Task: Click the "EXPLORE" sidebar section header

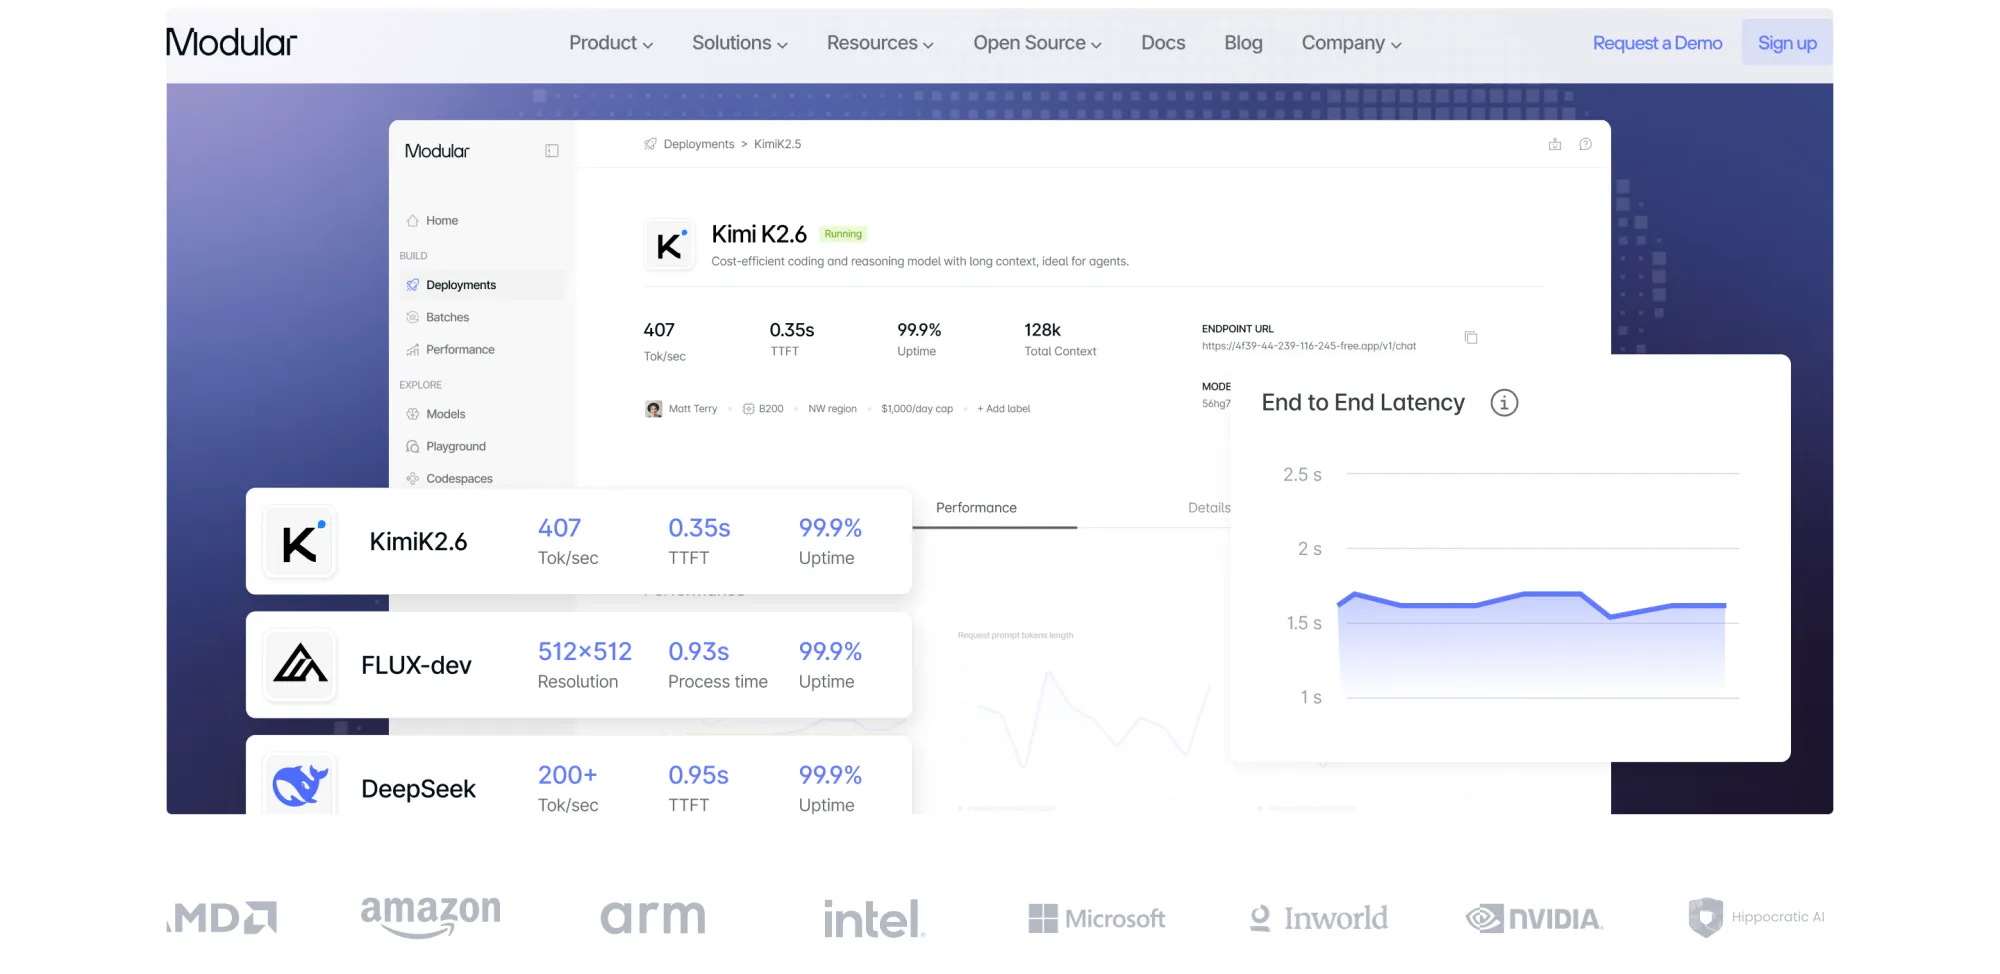Action: (x=420, y=385)
